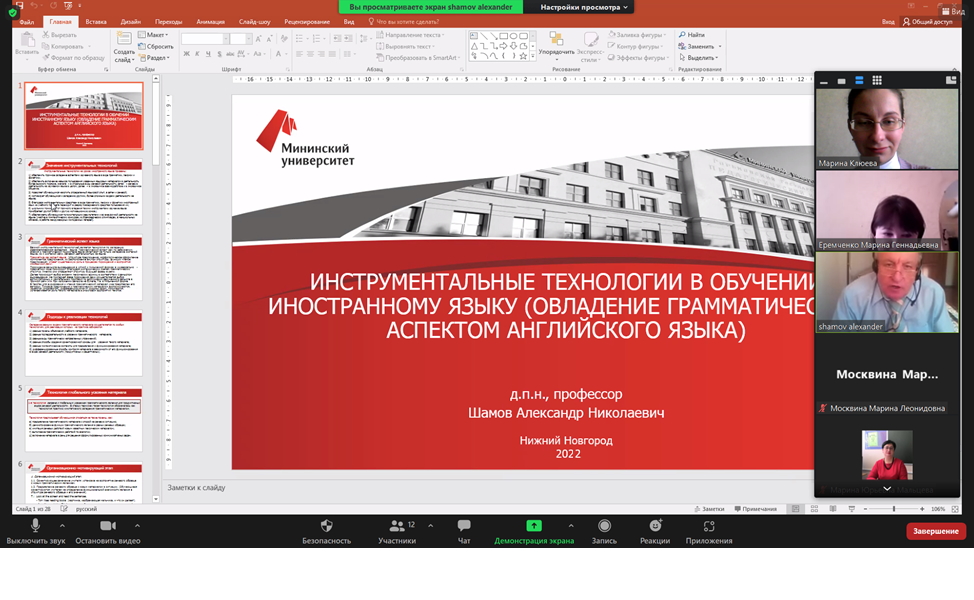The height and width of the screenshot is (600, 974).
Task: Open the Раздел section dropdown
Action: click(153, 58)
